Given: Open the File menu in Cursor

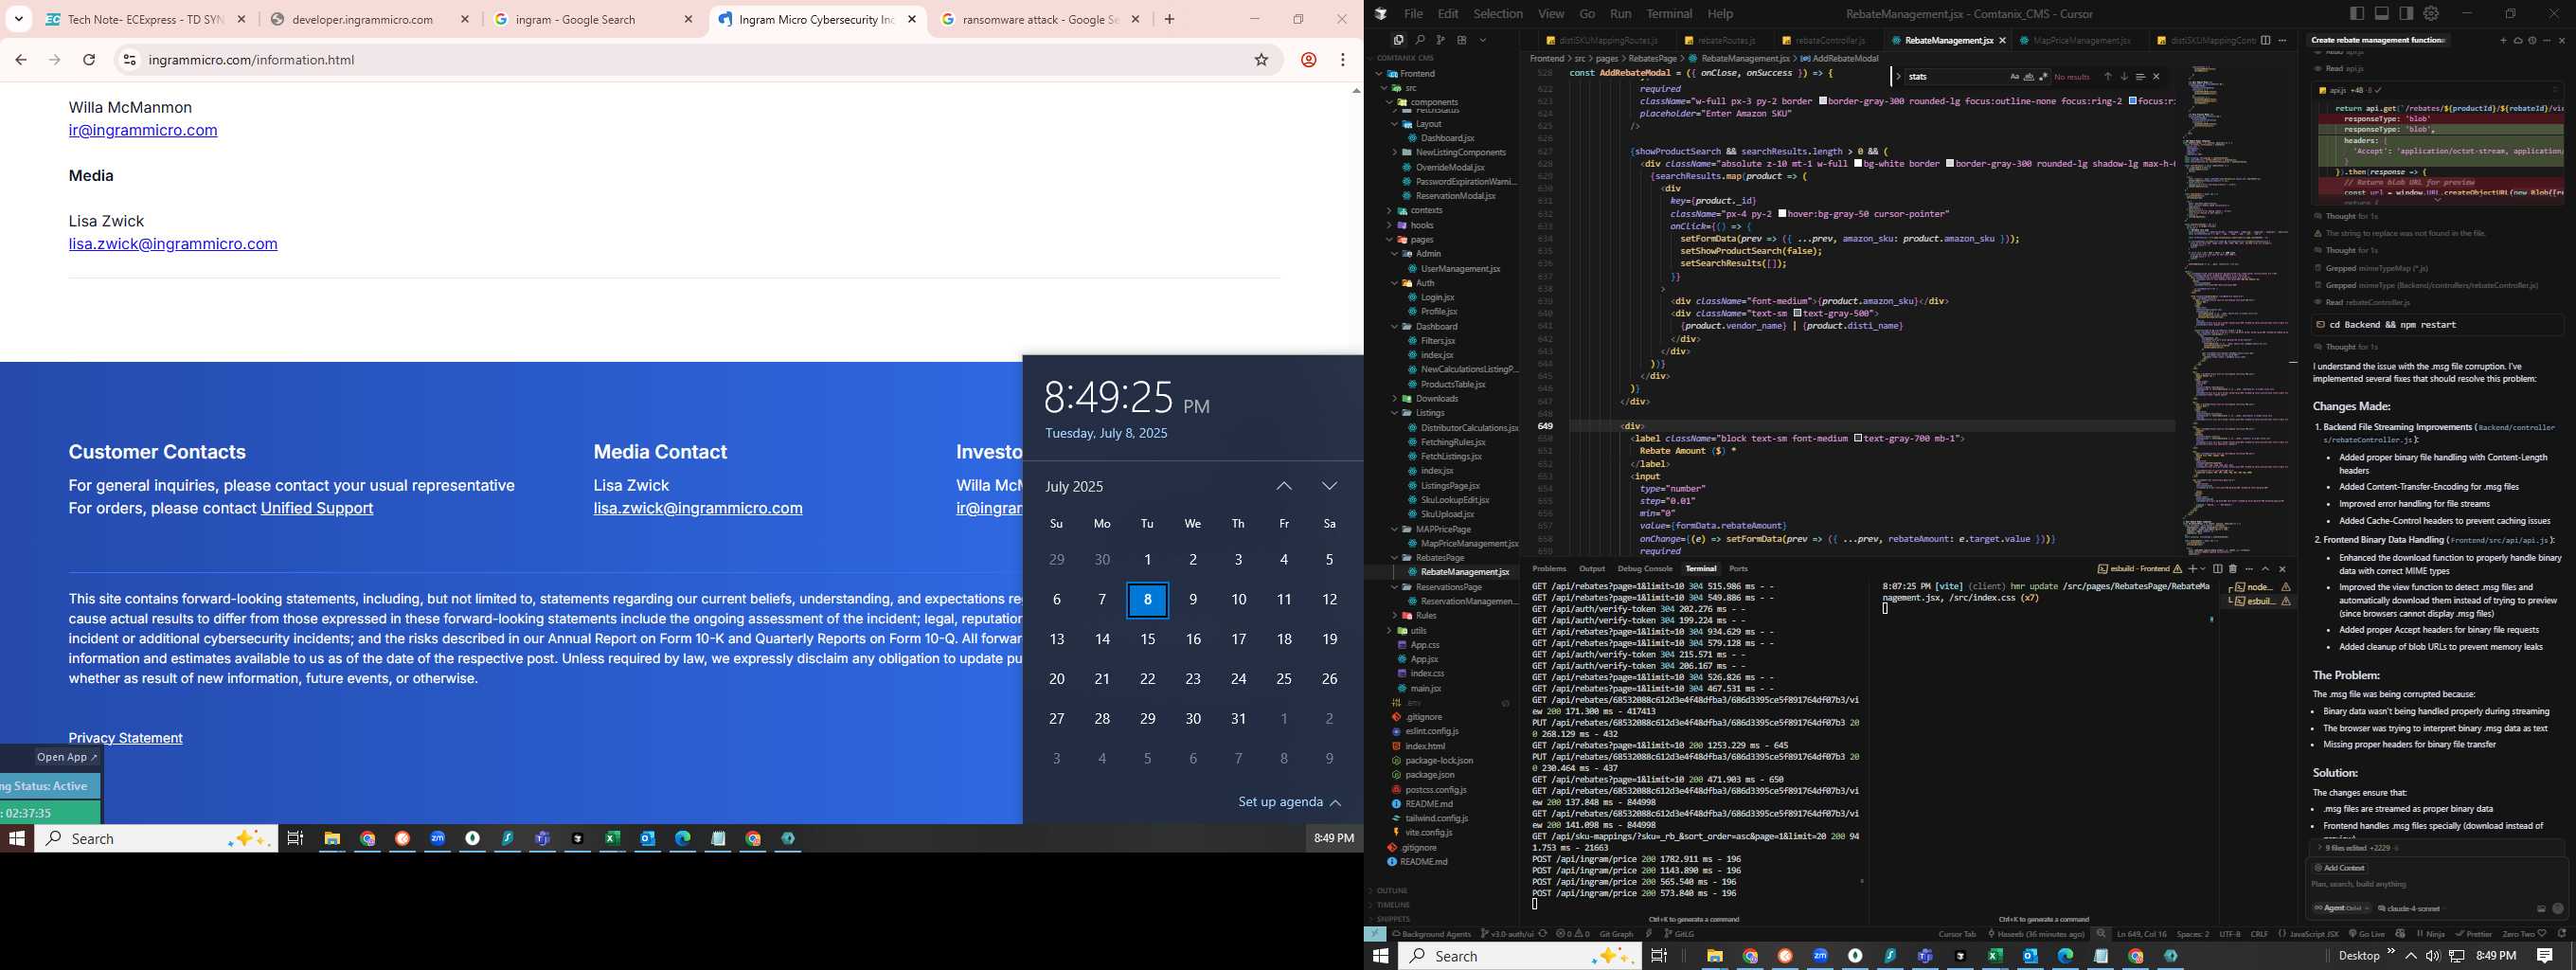Looking at the screenshot, I should (x=1413, y=14).
